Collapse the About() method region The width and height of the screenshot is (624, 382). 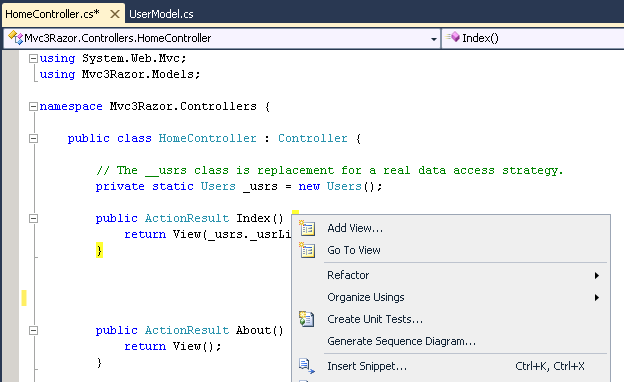[x=33, y=330]
